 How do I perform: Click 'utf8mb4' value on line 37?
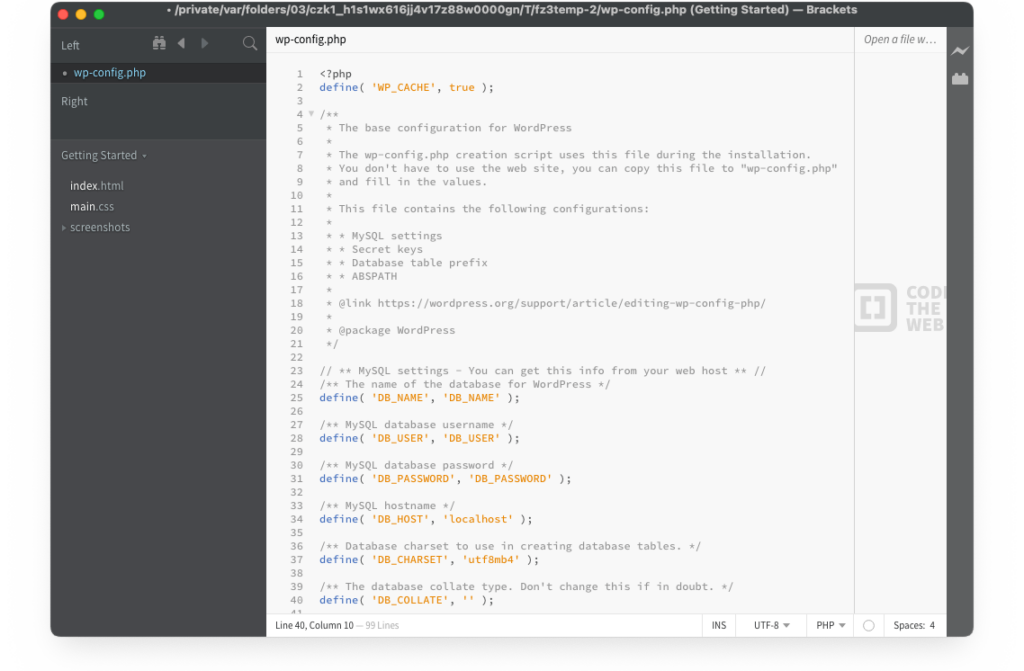[x=491, y=559]
